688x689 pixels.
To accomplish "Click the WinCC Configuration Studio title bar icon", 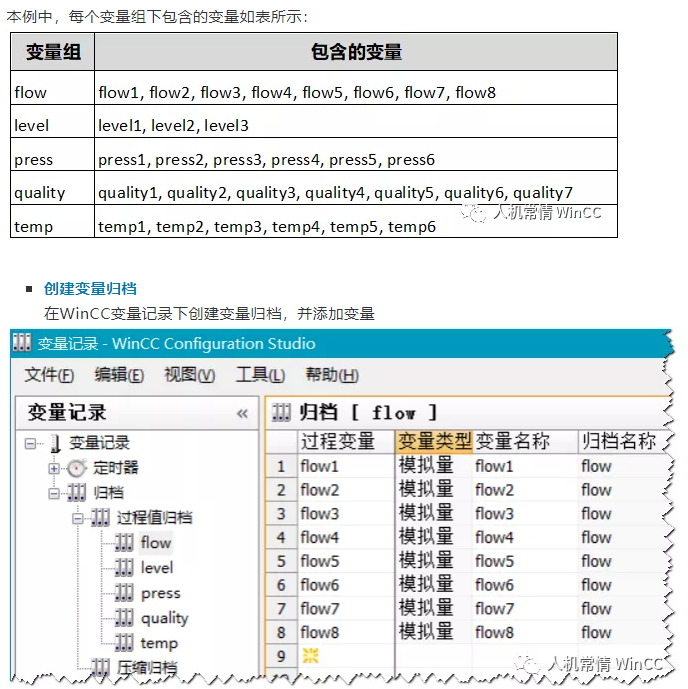I will [21, 344].
